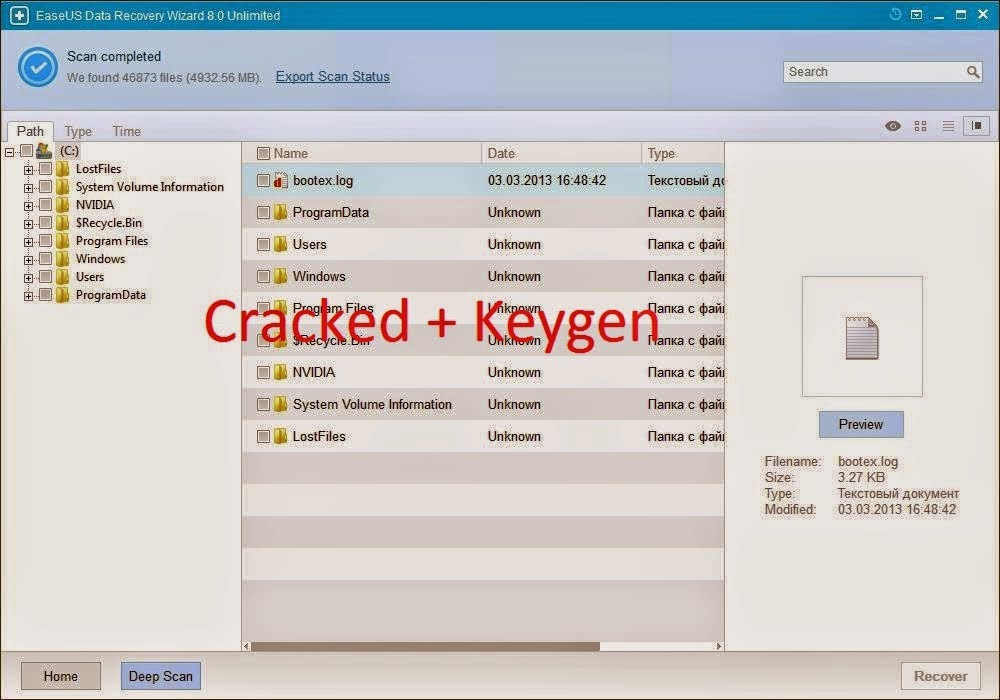
Task: Open the title bar dropdown menu icon
Action: coord(916,14)
